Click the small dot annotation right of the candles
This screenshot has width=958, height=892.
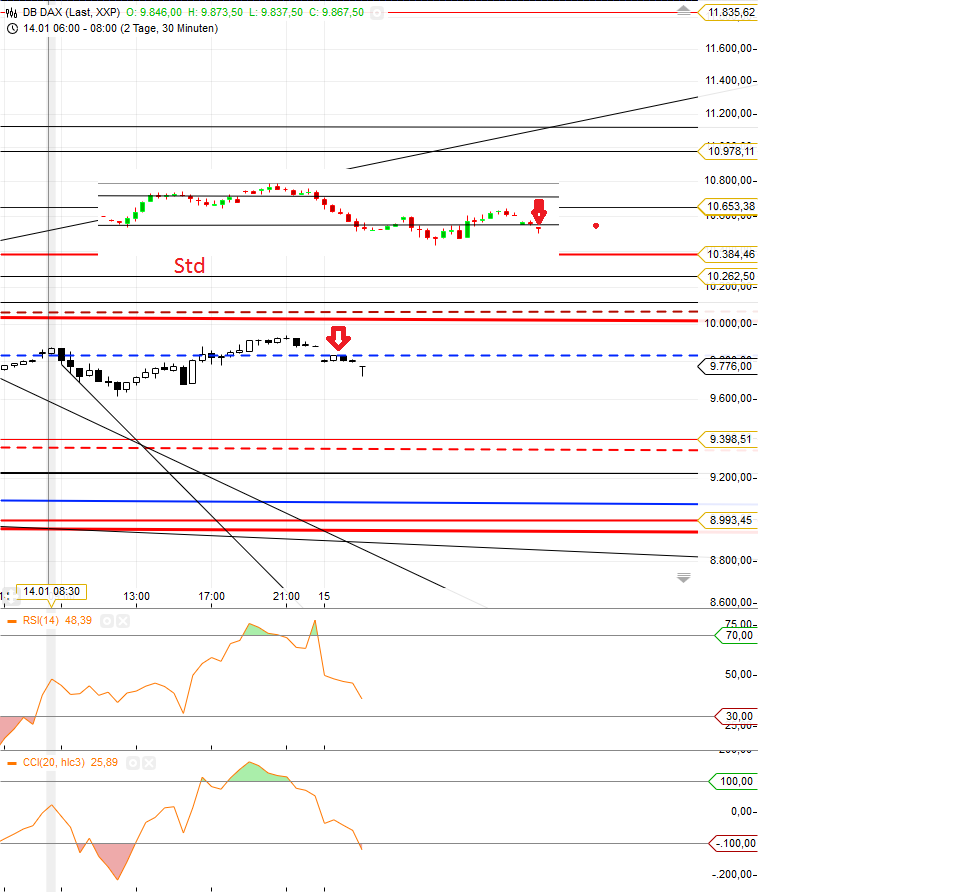point(596,226)
